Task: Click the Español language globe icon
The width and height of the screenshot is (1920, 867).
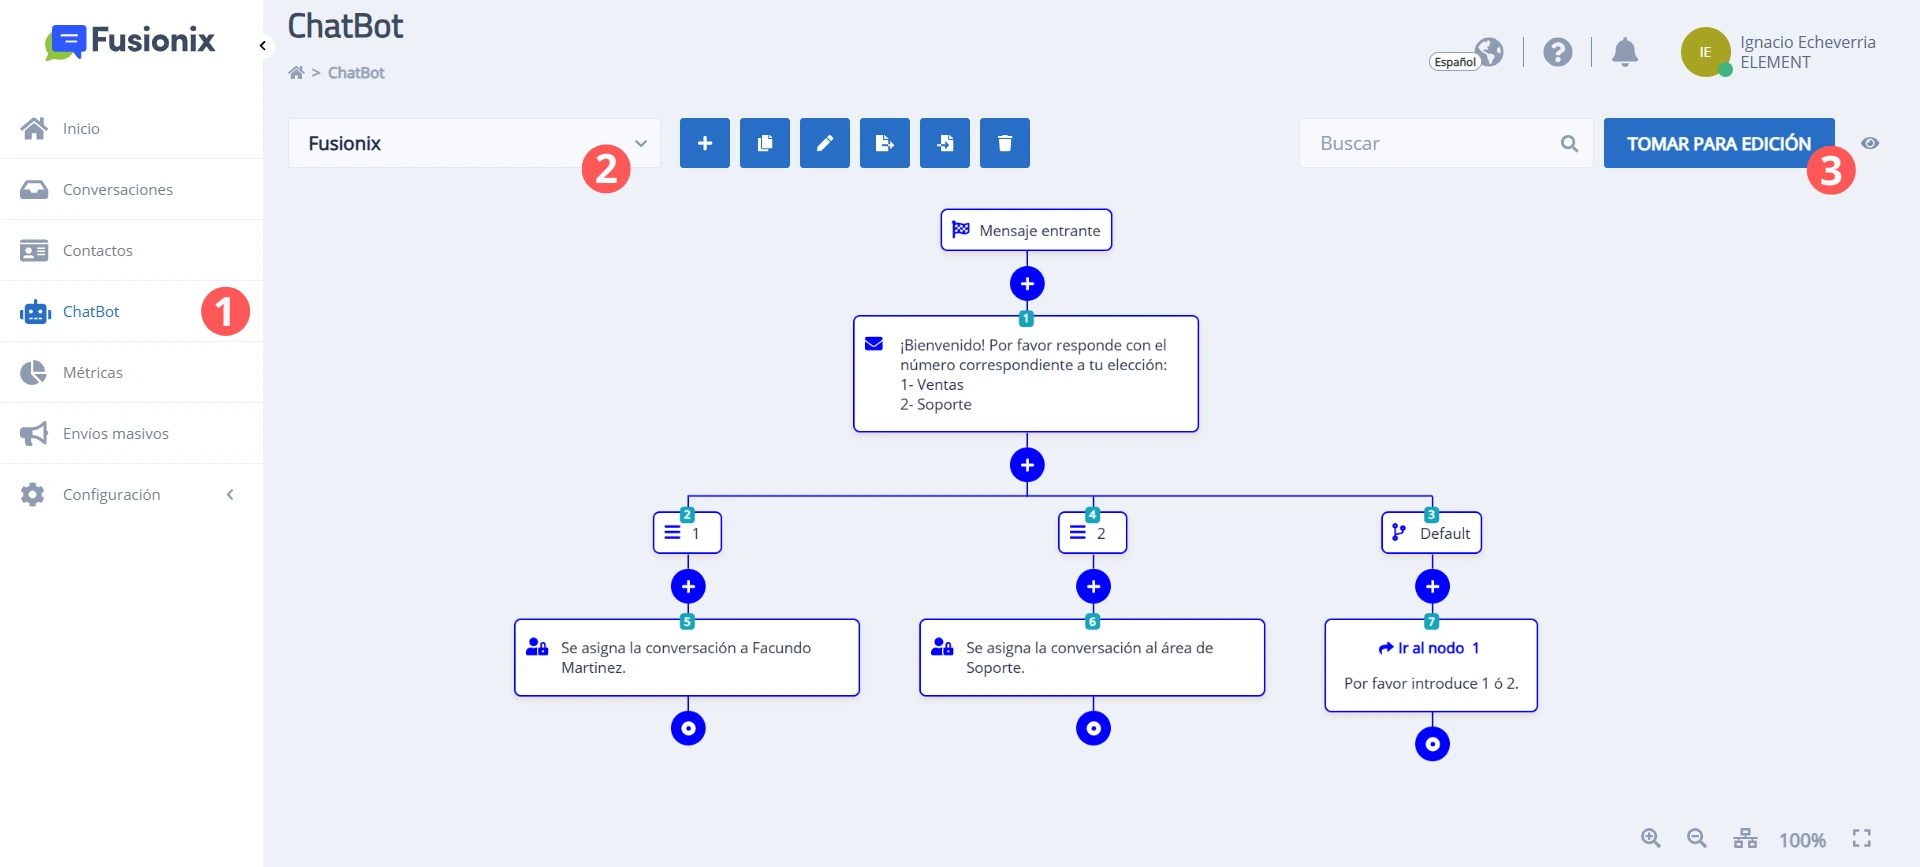Action: tap(1489, 51)
